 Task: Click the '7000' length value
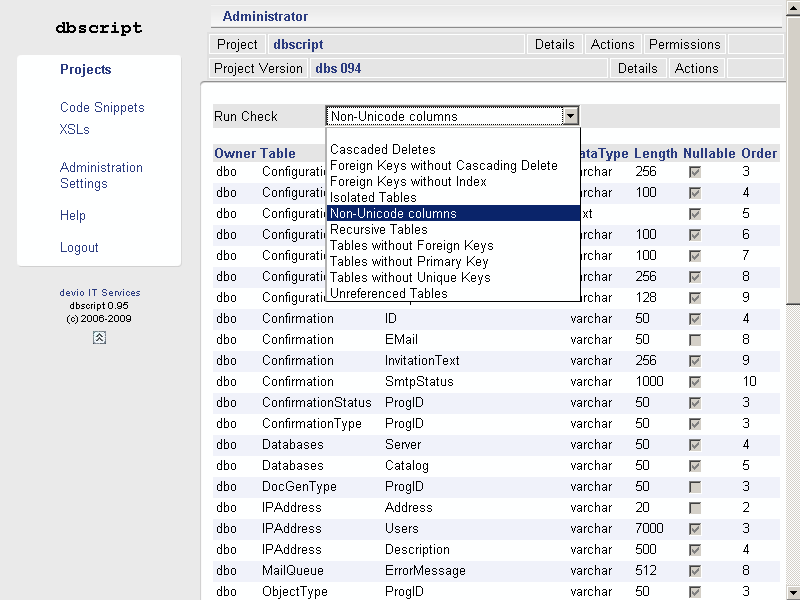[649, 529]
